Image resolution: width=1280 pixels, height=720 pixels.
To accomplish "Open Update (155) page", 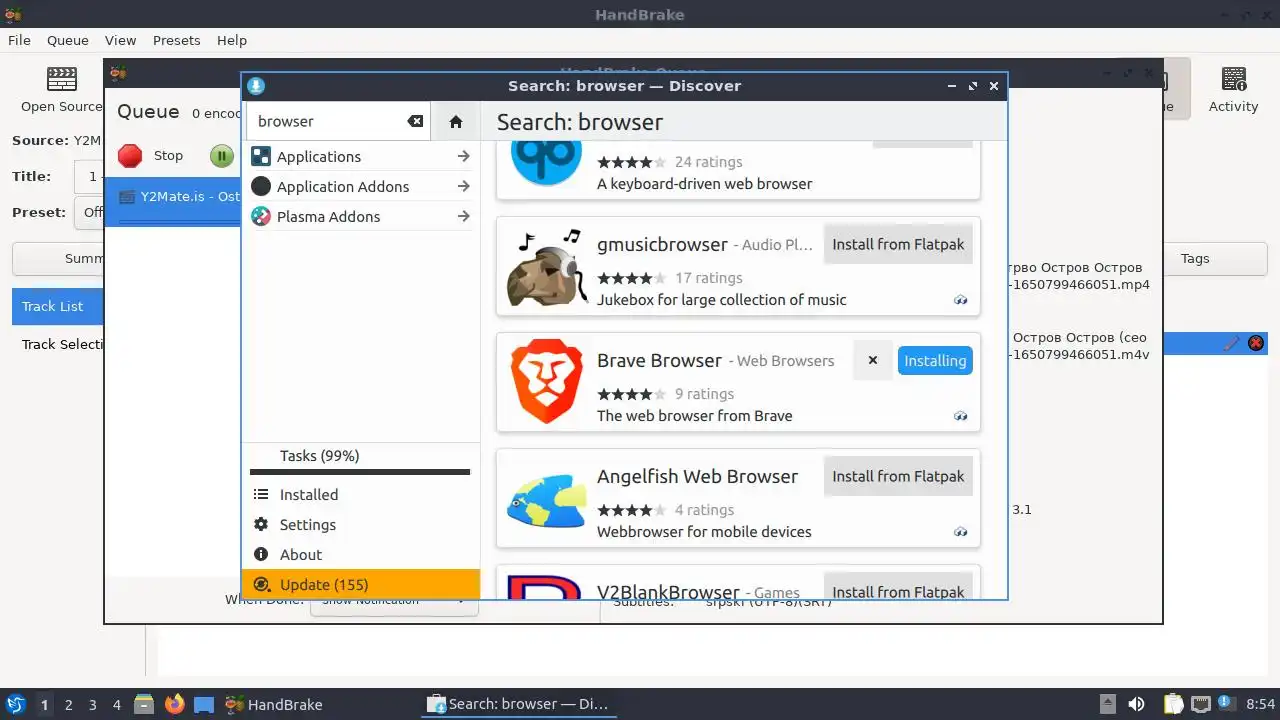I will (x=360, y=584).
